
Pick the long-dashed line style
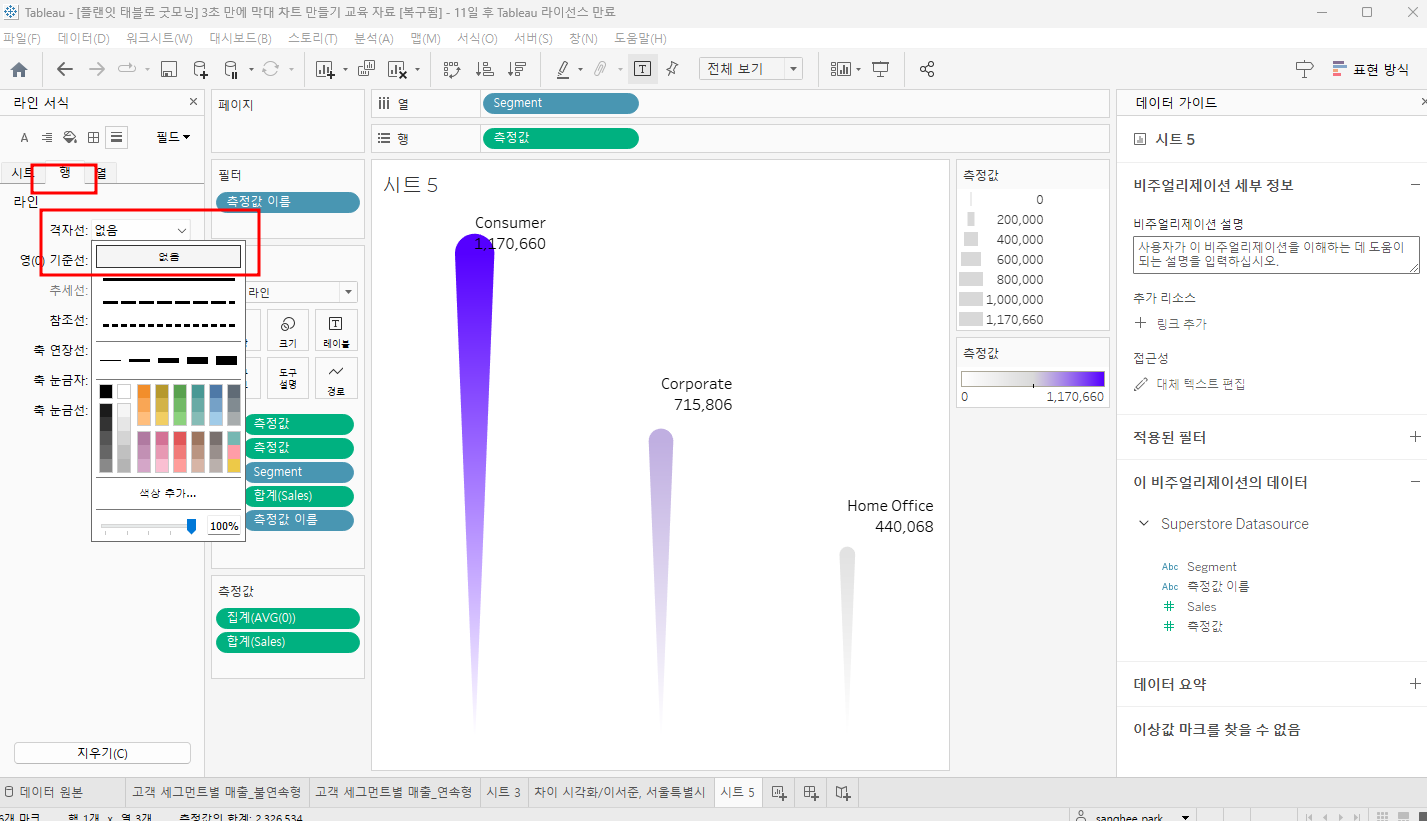[168, 302]
